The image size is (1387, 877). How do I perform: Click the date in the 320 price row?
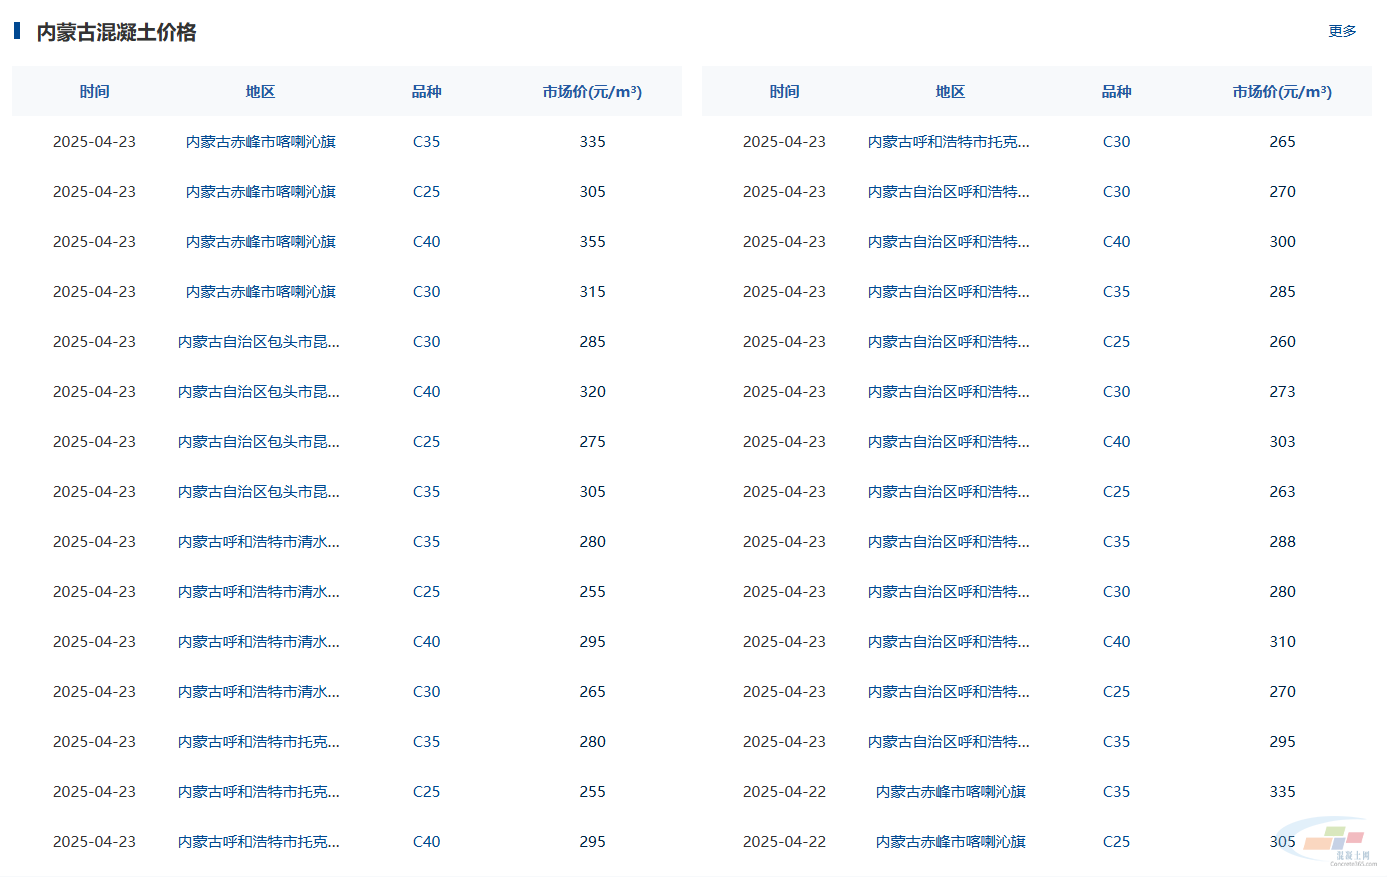94,392
